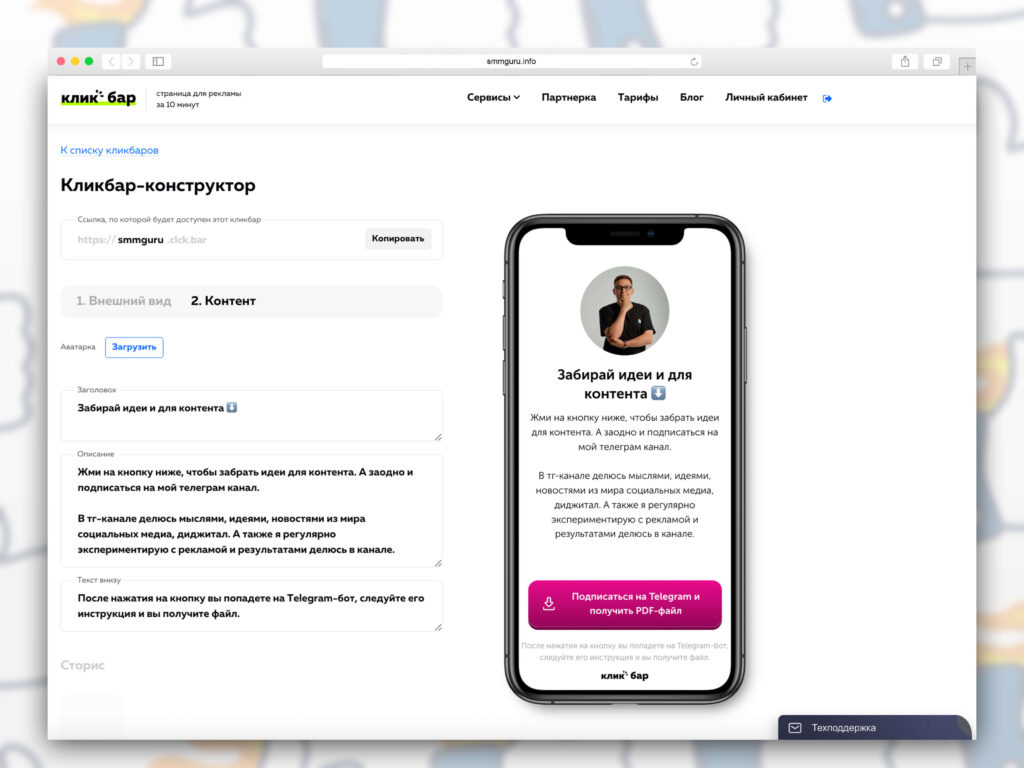Go back with Safari's back arrow
Screen dimensions: 1024x768
[112, 61]
